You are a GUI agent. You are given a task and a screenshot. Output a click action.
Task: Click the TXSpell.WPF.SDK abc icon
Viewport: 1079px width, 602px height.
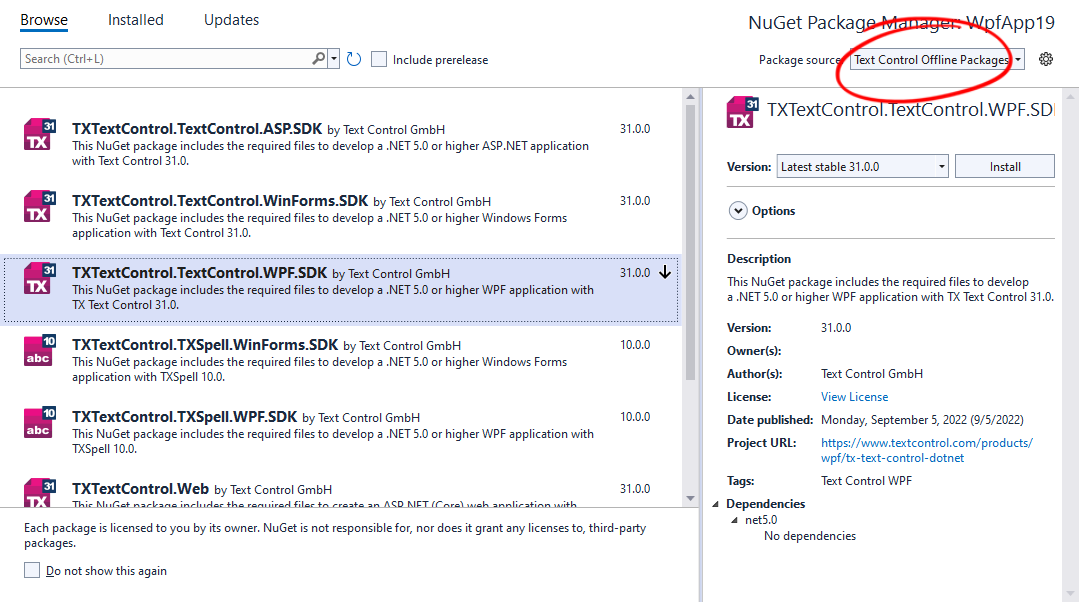click(x=39, y=422)
